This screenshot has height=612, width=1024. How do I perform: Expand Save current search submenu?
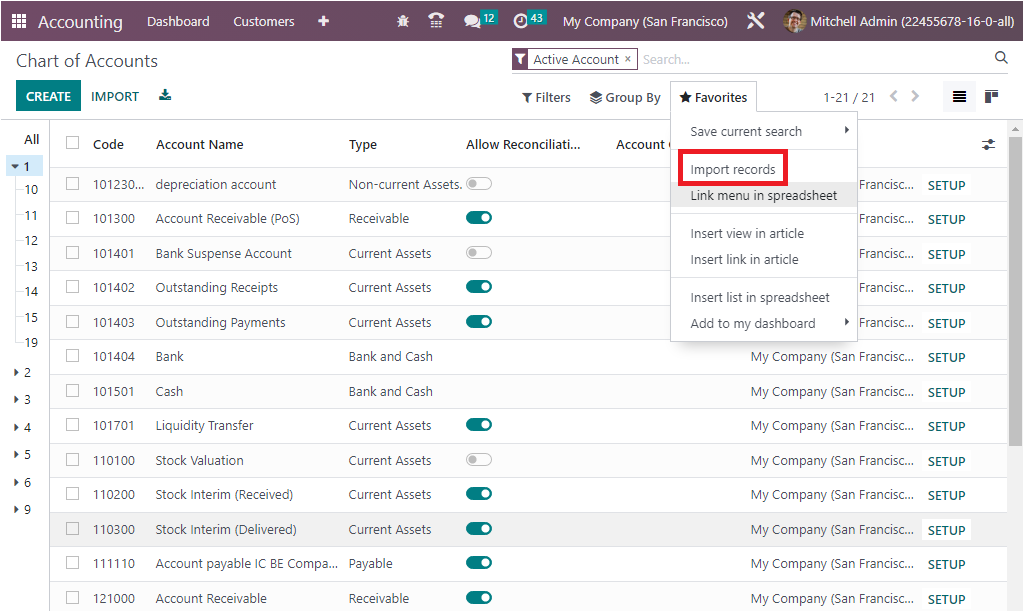764,131
